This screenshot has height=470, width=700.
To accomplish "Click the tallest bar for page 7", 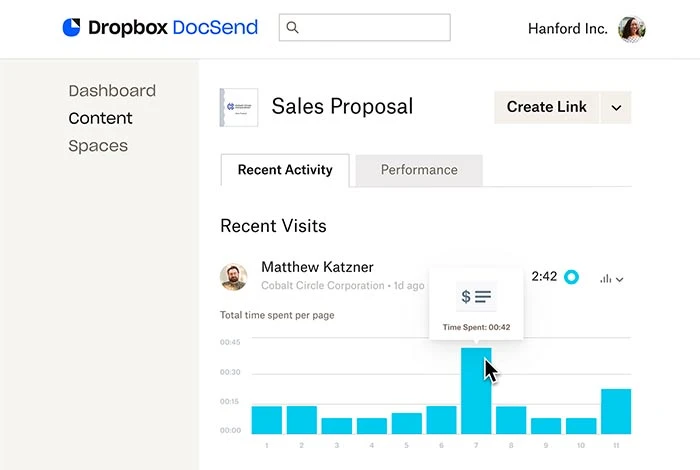I will point(476,391).
